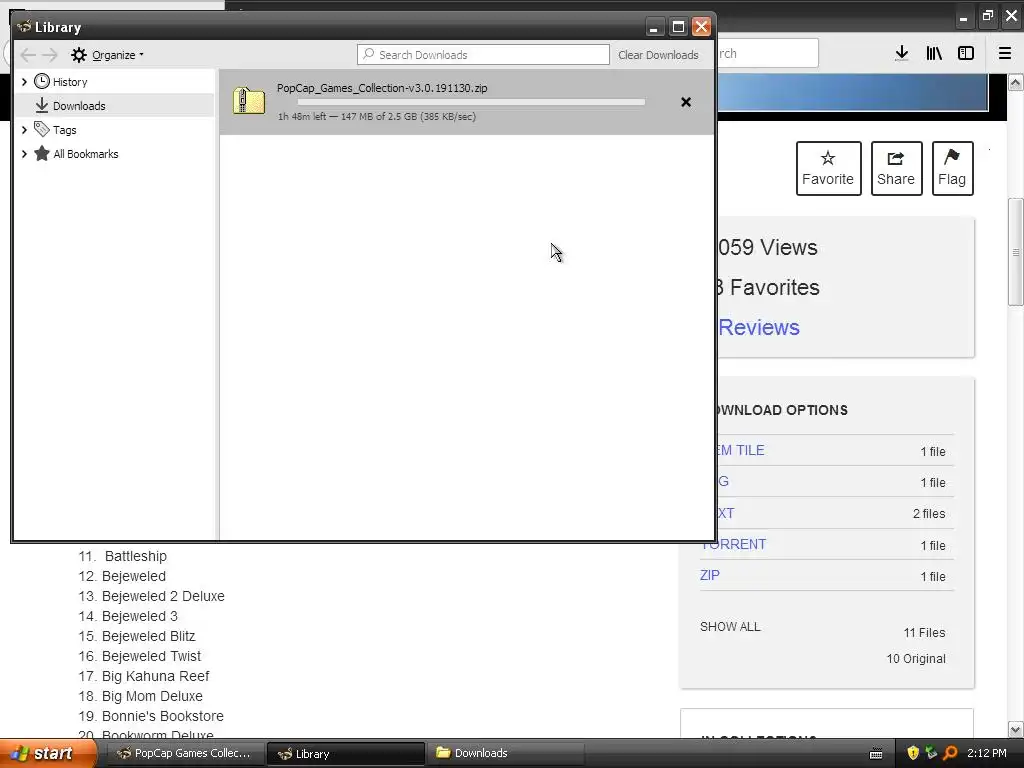Open Firefox library bookshelf icon
1024x768 pixels.
(x=934, y=54)
